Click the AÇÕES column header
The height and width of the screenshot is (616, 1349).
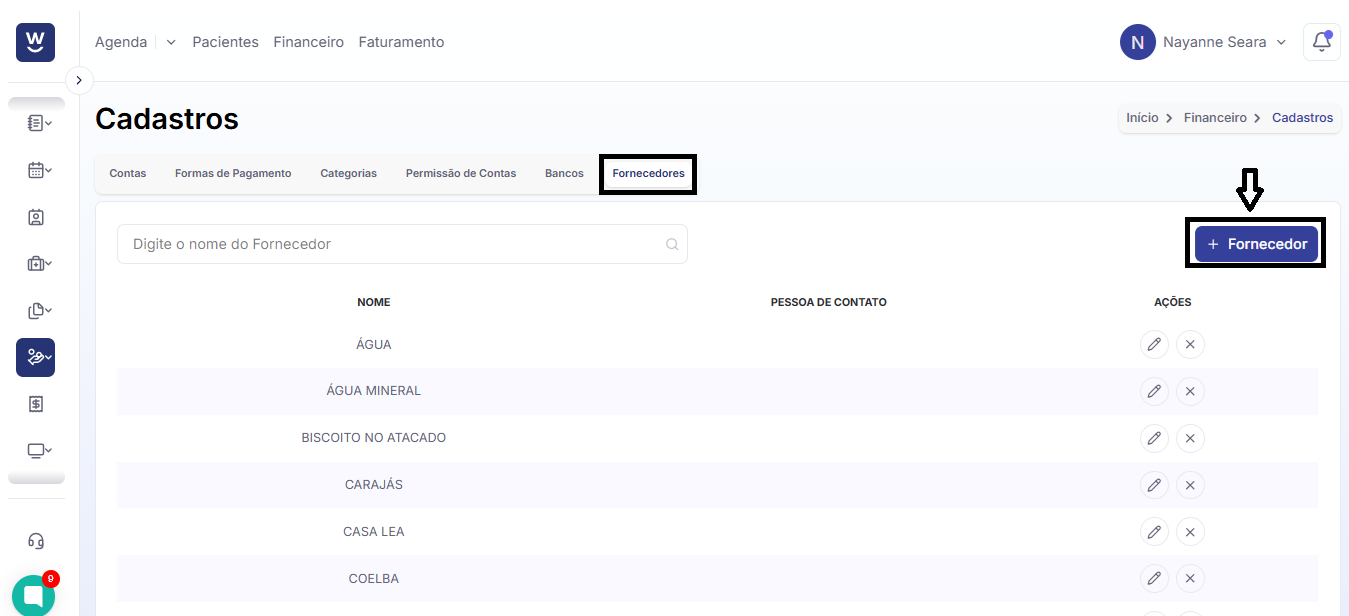click(1173, 302)
